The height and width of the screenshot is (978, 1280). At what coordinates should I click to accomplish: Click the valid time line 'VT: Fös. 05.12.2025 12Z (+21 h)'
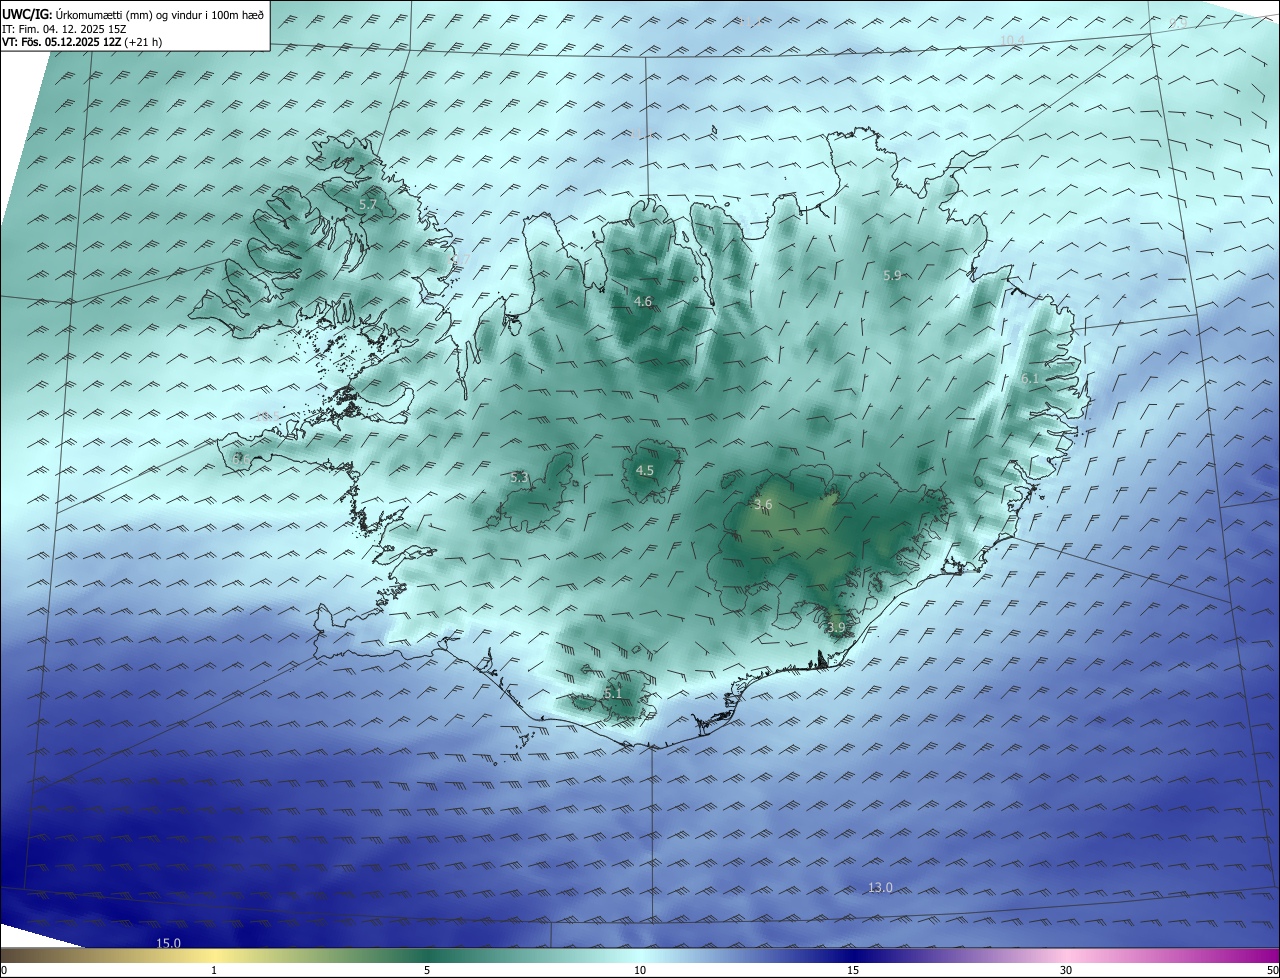pos(82,42)
